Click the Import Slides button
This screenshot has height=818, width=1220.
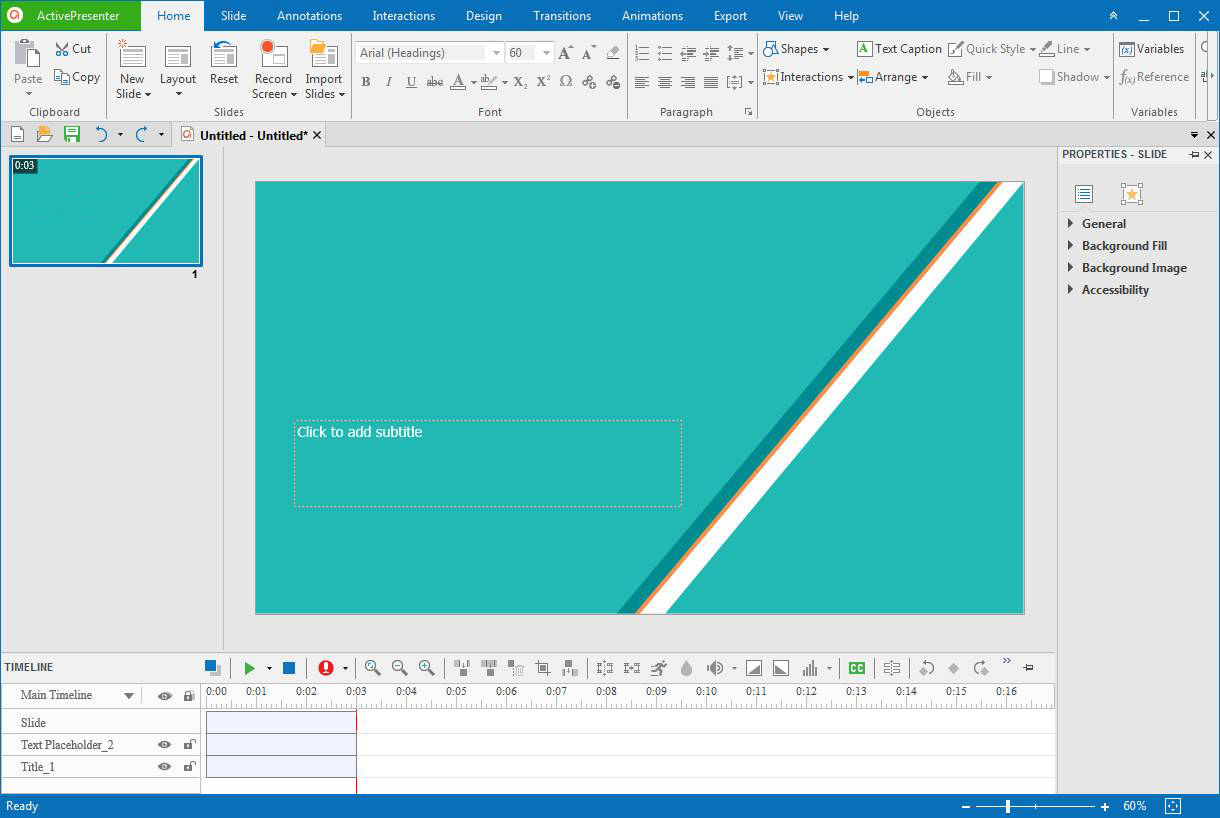coord(324,70)
